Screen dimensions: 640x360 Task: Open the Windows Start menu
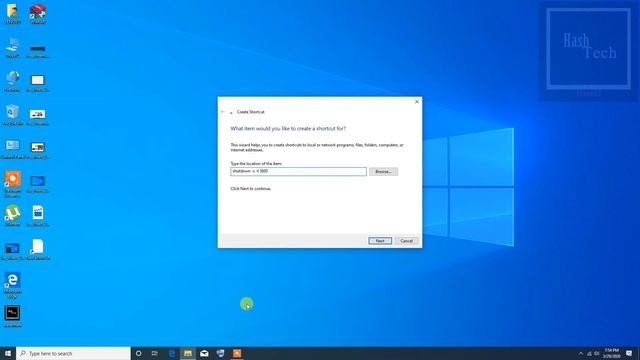8,353
